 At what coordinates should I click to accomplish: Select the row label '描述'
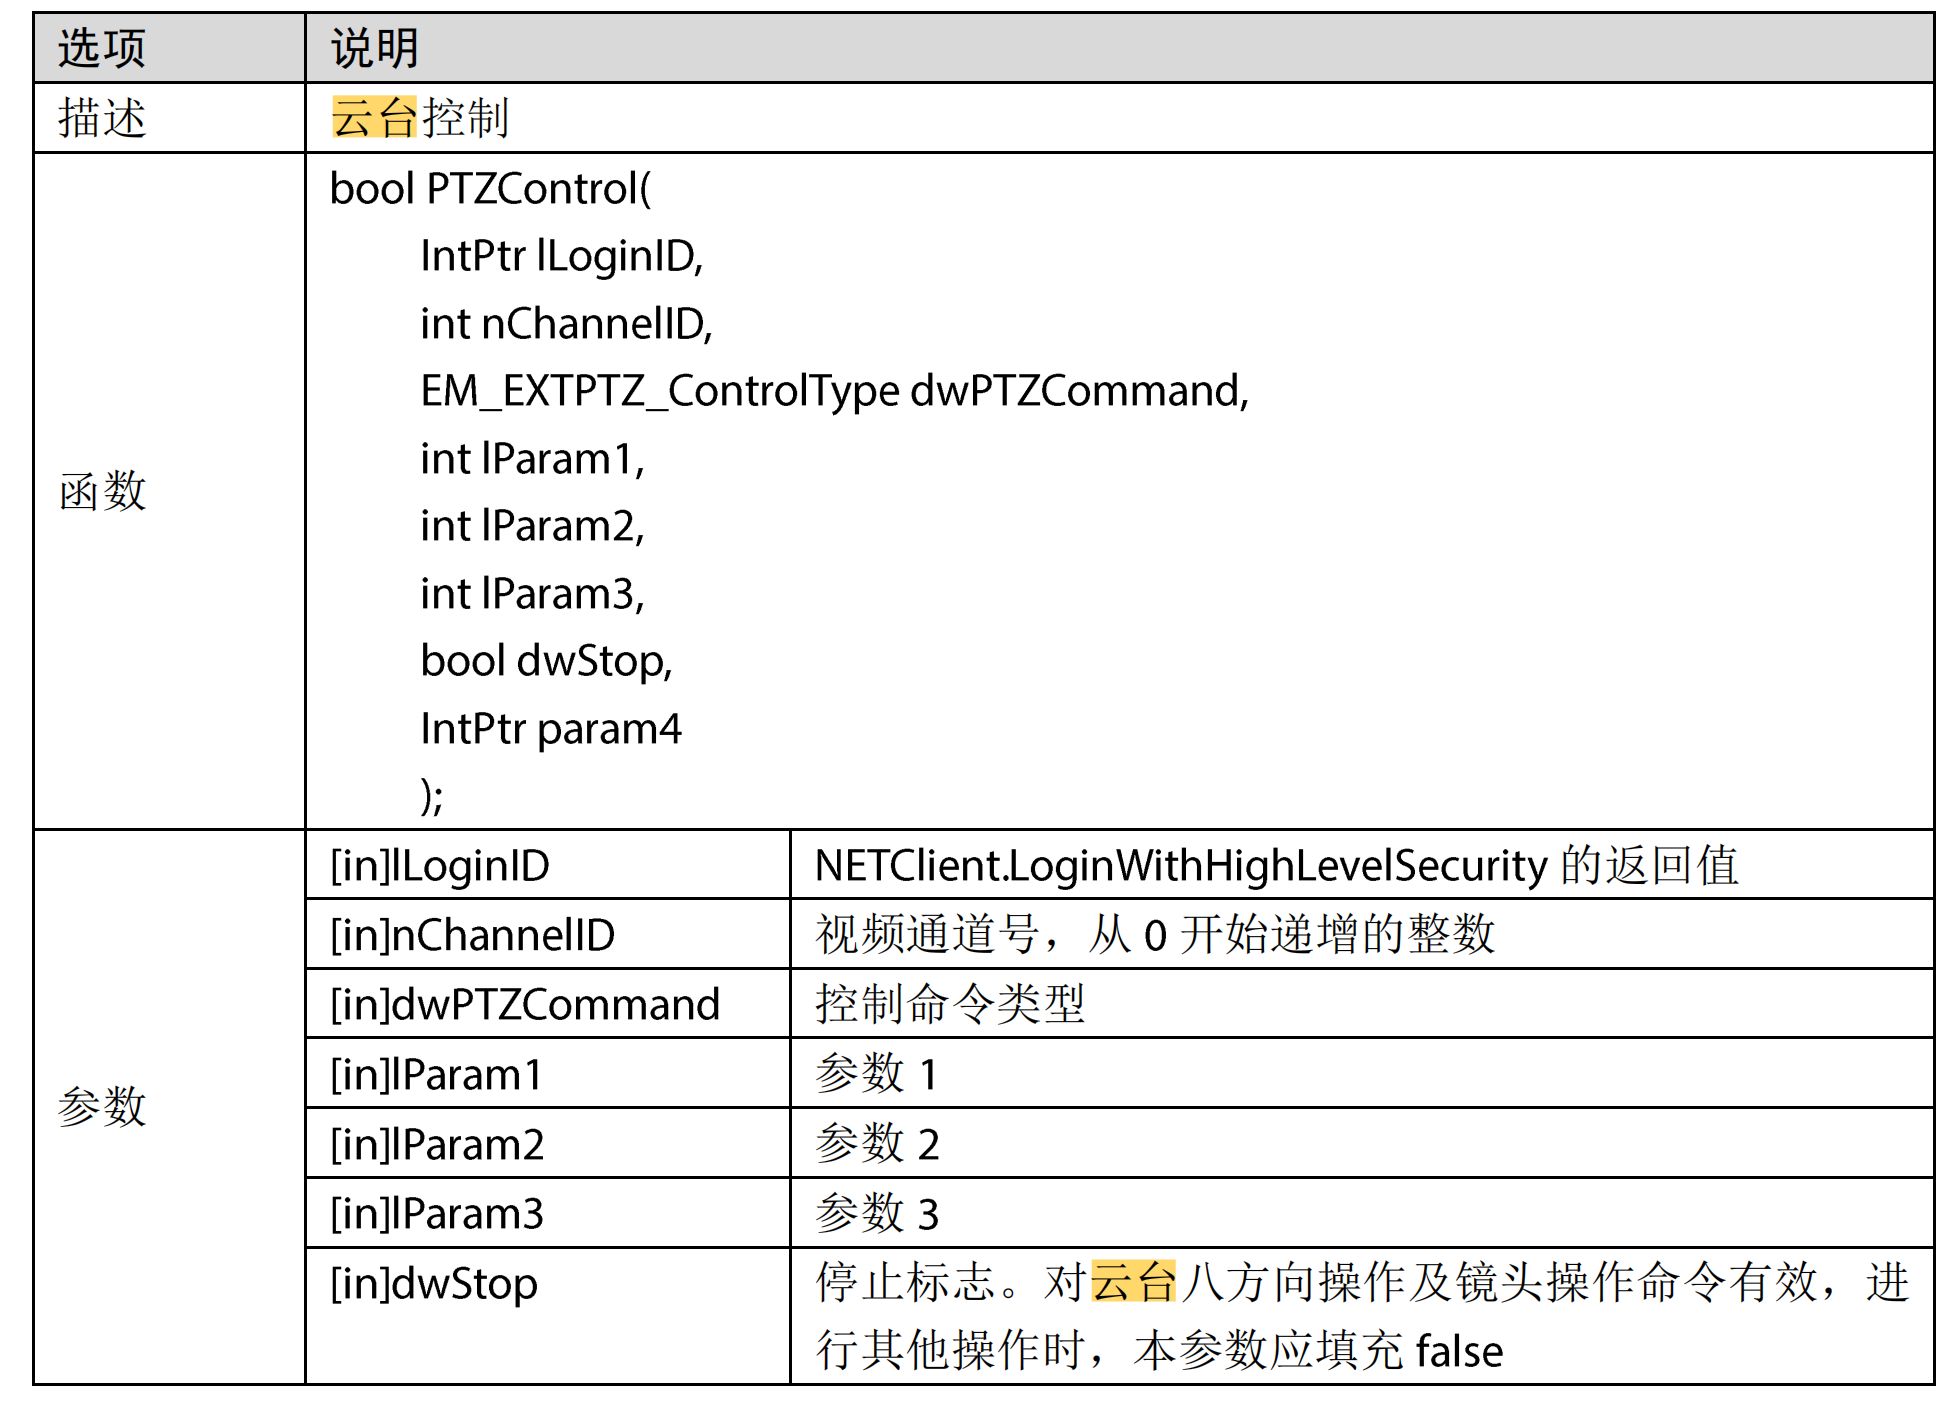pos(101,118)
